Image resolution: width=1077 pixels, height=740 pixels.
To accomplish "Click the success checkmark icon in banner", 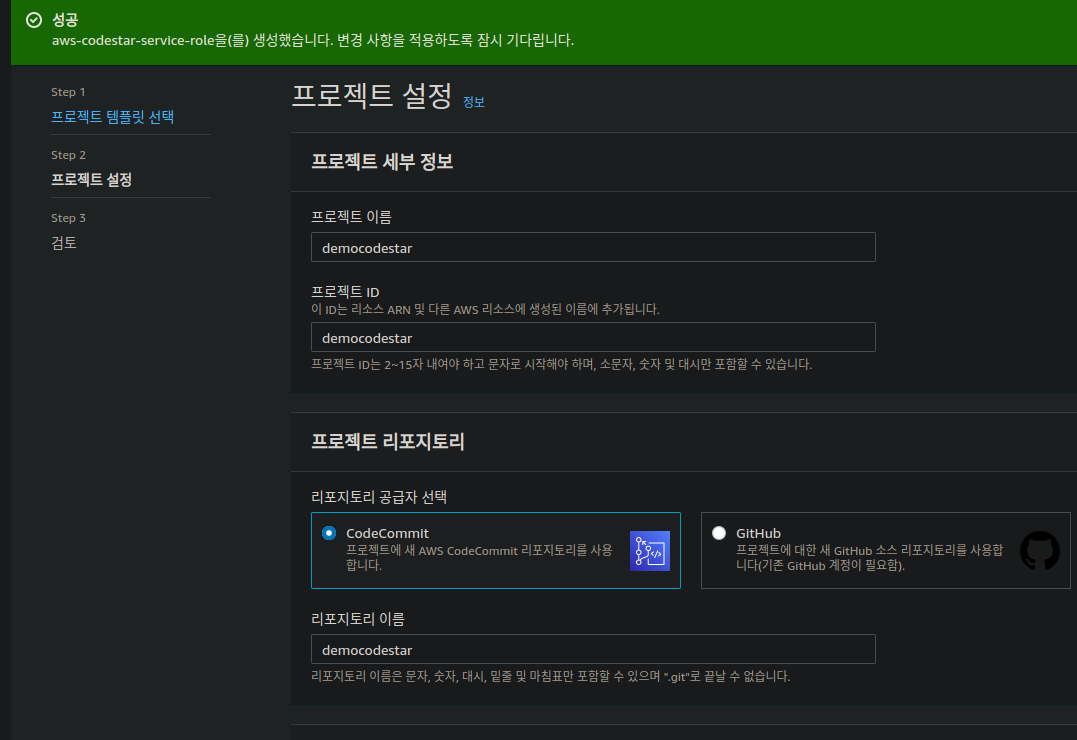I will [x=34, y=21].
